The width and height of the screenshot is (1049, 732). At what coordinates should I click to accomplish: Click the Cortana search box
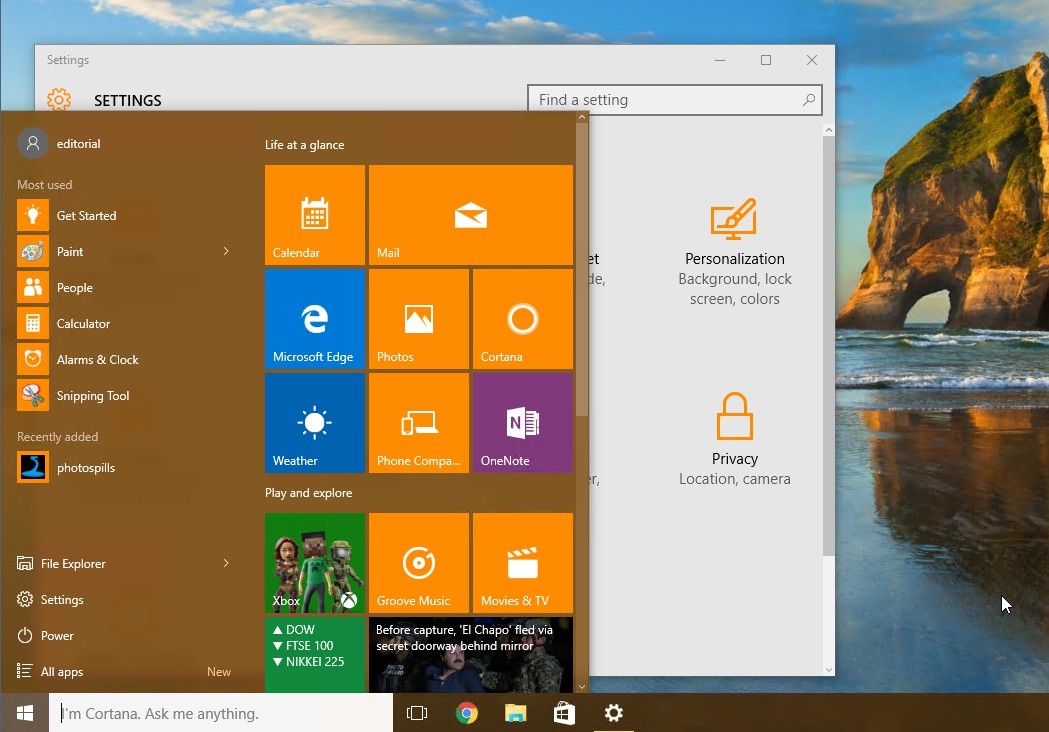(x=221, y=713)
